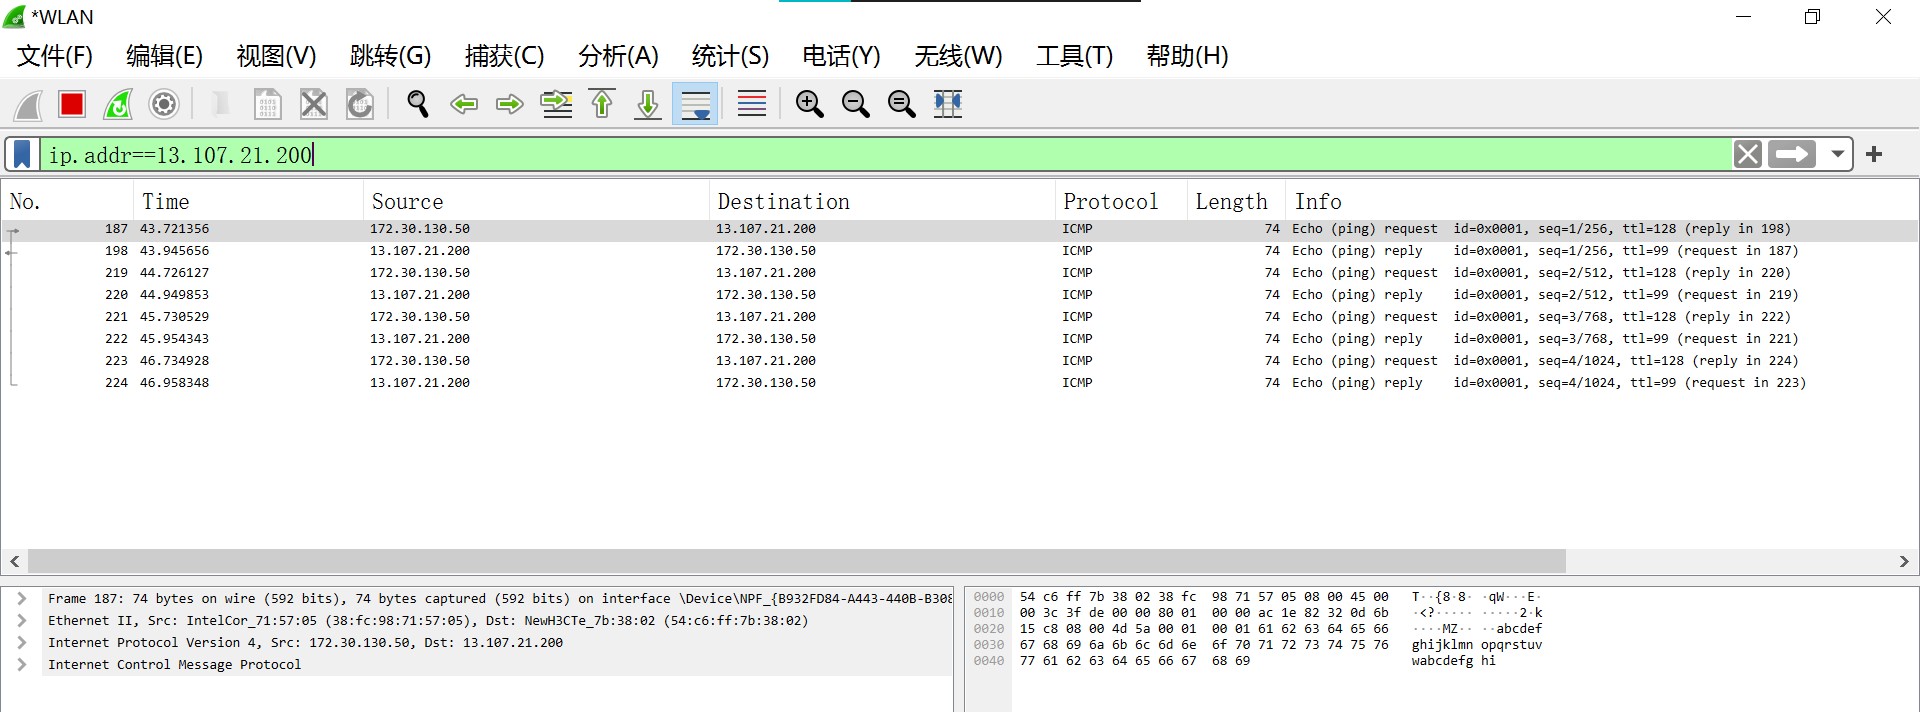Click the horizontal scrollbar of the packet list
Viewport: 1920px width, 712px height.
[x=796, y=561]
